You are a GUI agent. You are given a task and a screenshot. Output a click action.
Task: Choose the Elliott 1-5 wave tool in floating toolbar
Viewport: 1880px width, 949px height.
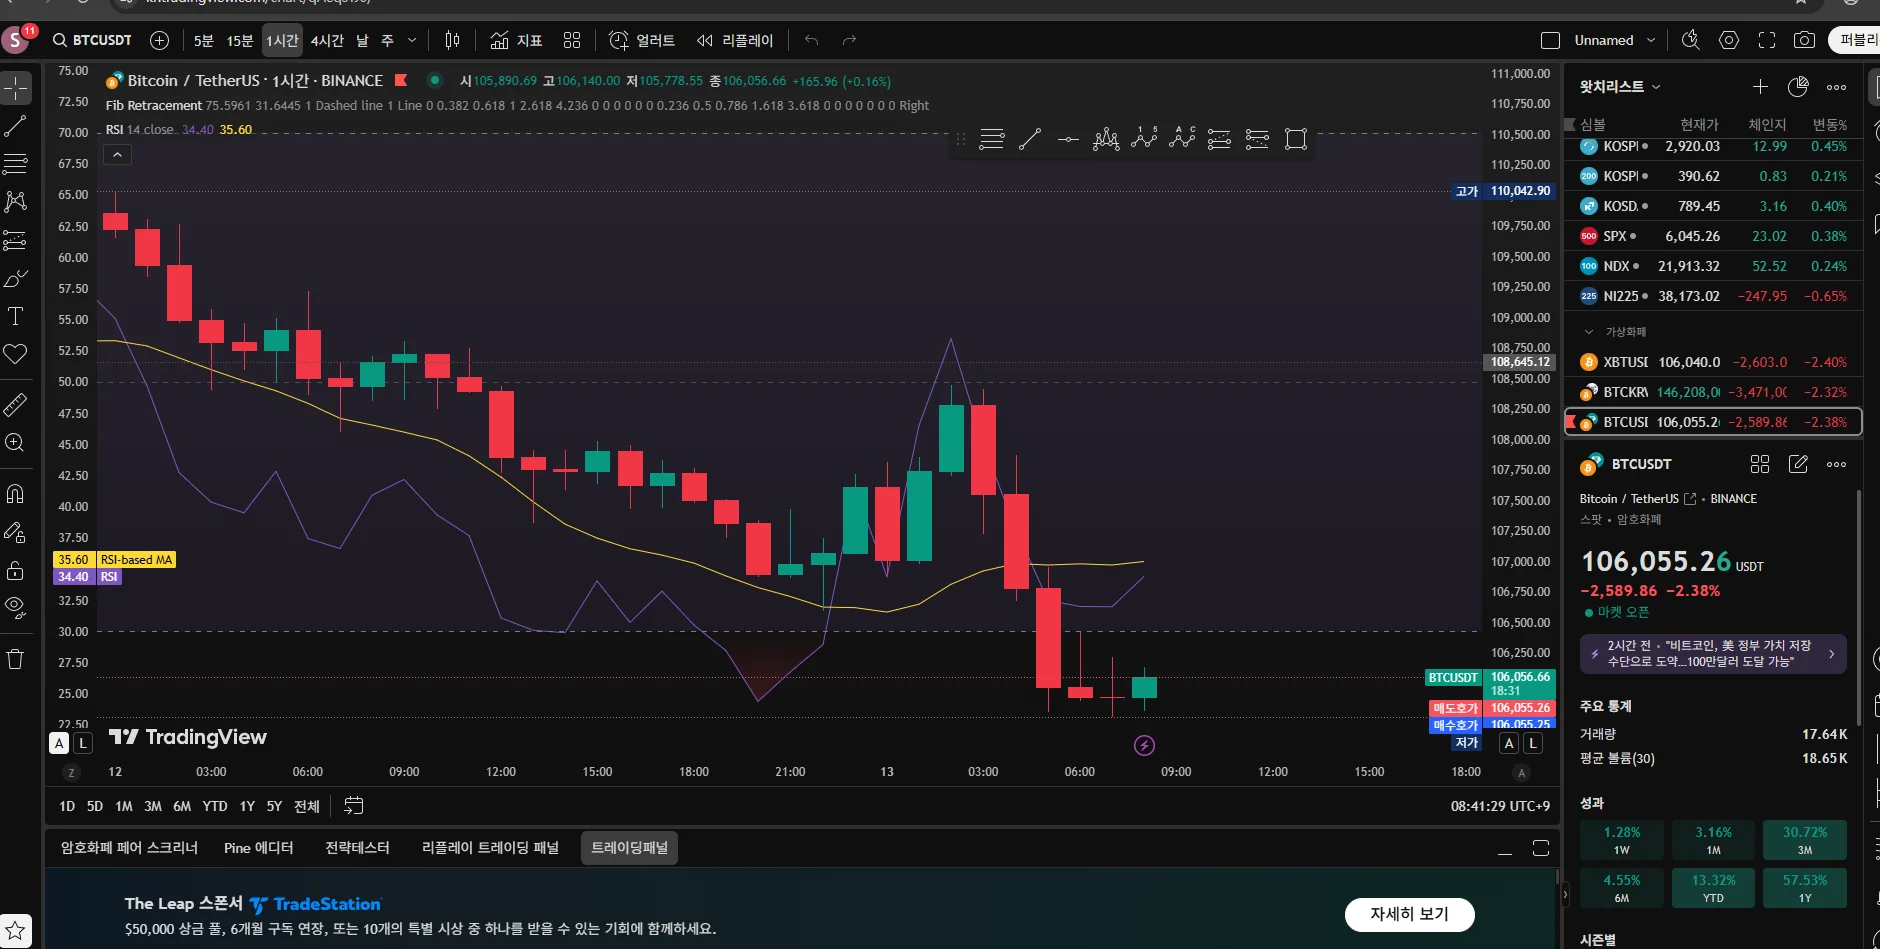[1144, 139]
